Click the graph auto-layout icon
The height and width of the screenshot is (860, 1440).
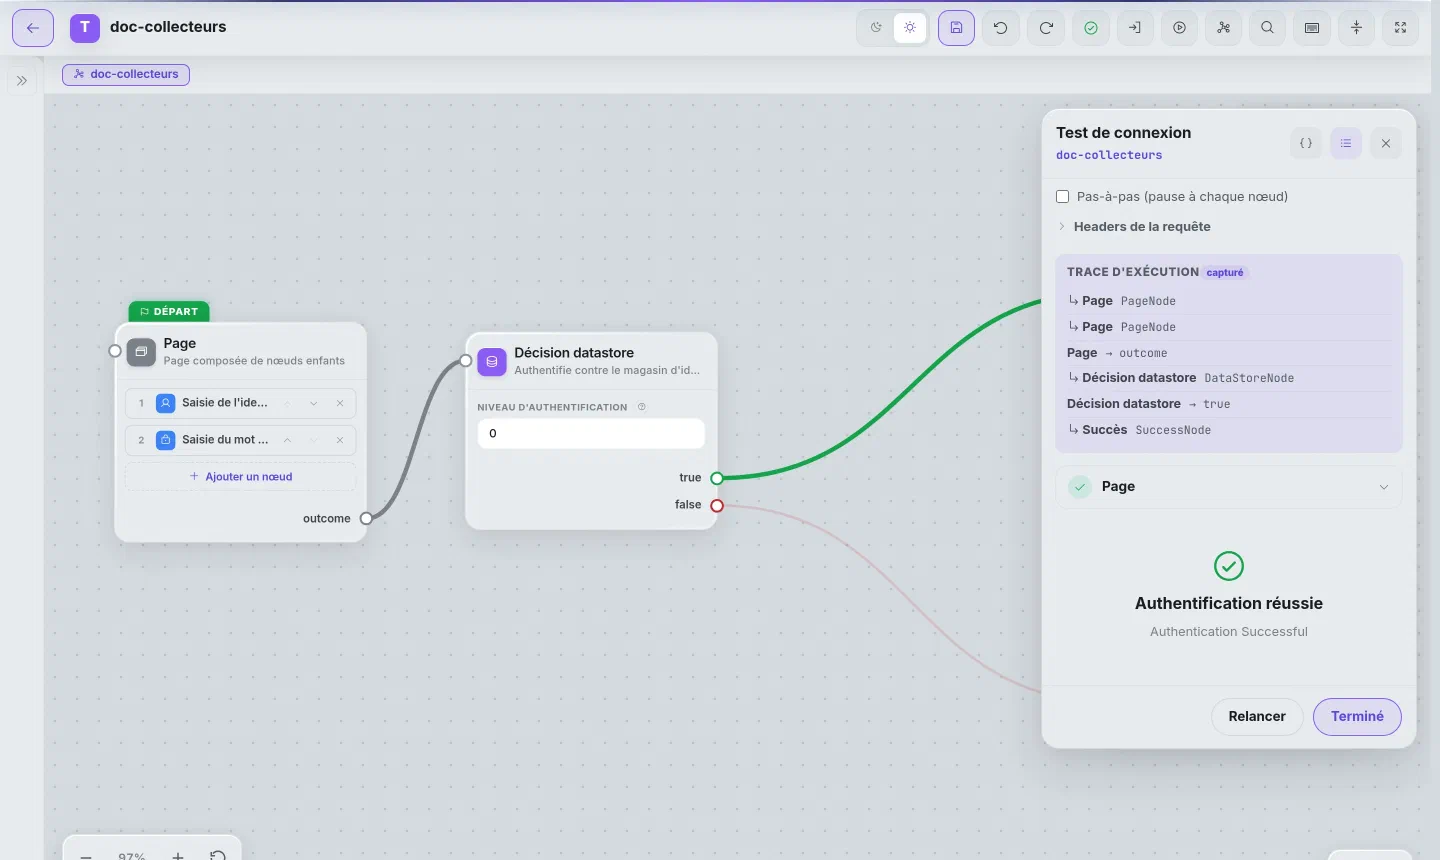[x=1224, y=28]
